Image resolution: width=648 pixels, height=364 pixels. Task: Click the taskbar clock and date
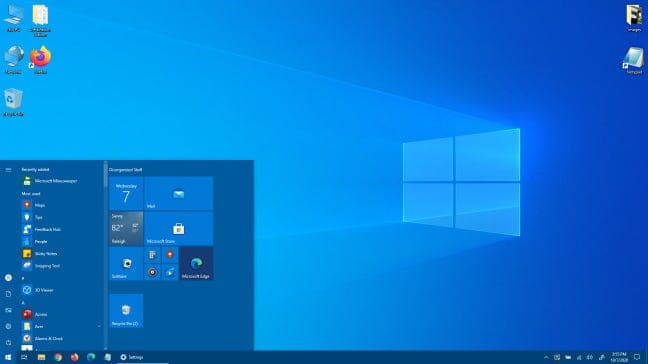tap(619, 357)
